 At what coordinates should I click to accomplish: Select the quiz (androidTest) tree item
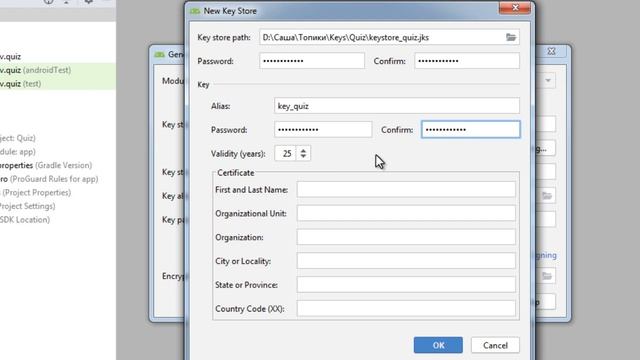coord(36,70)
